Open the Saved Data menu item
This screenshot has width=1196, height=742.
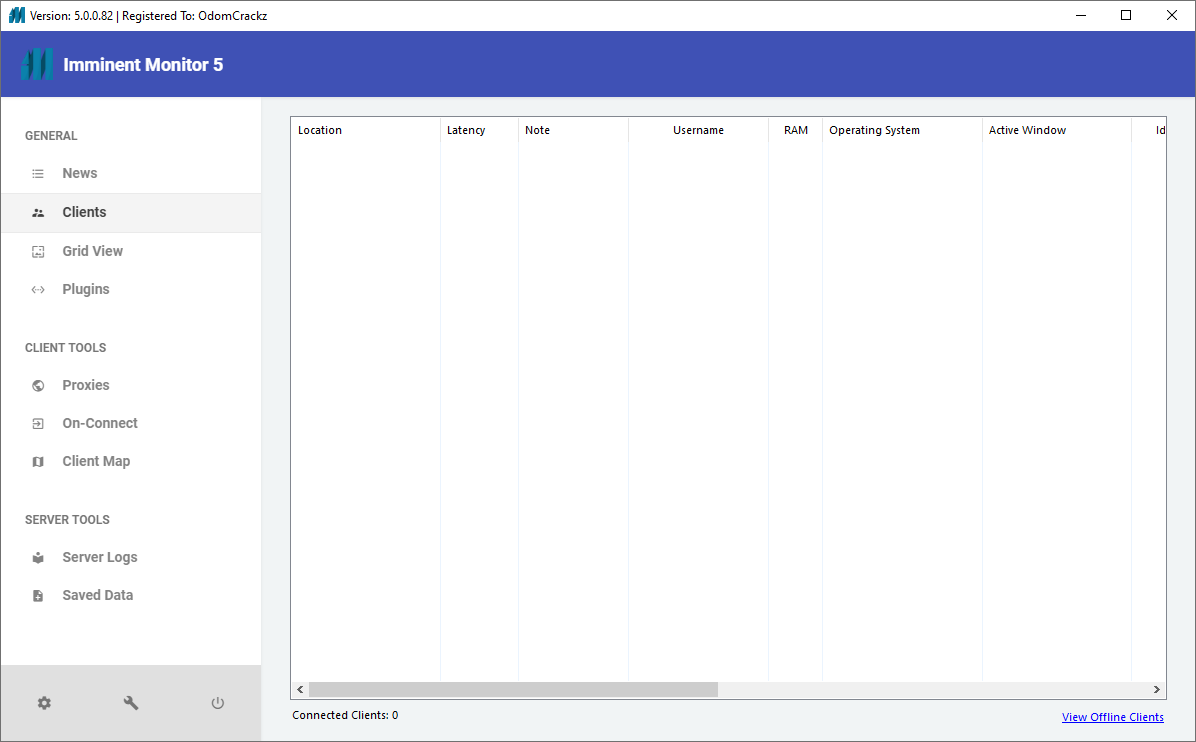click(x=97, y=595)
